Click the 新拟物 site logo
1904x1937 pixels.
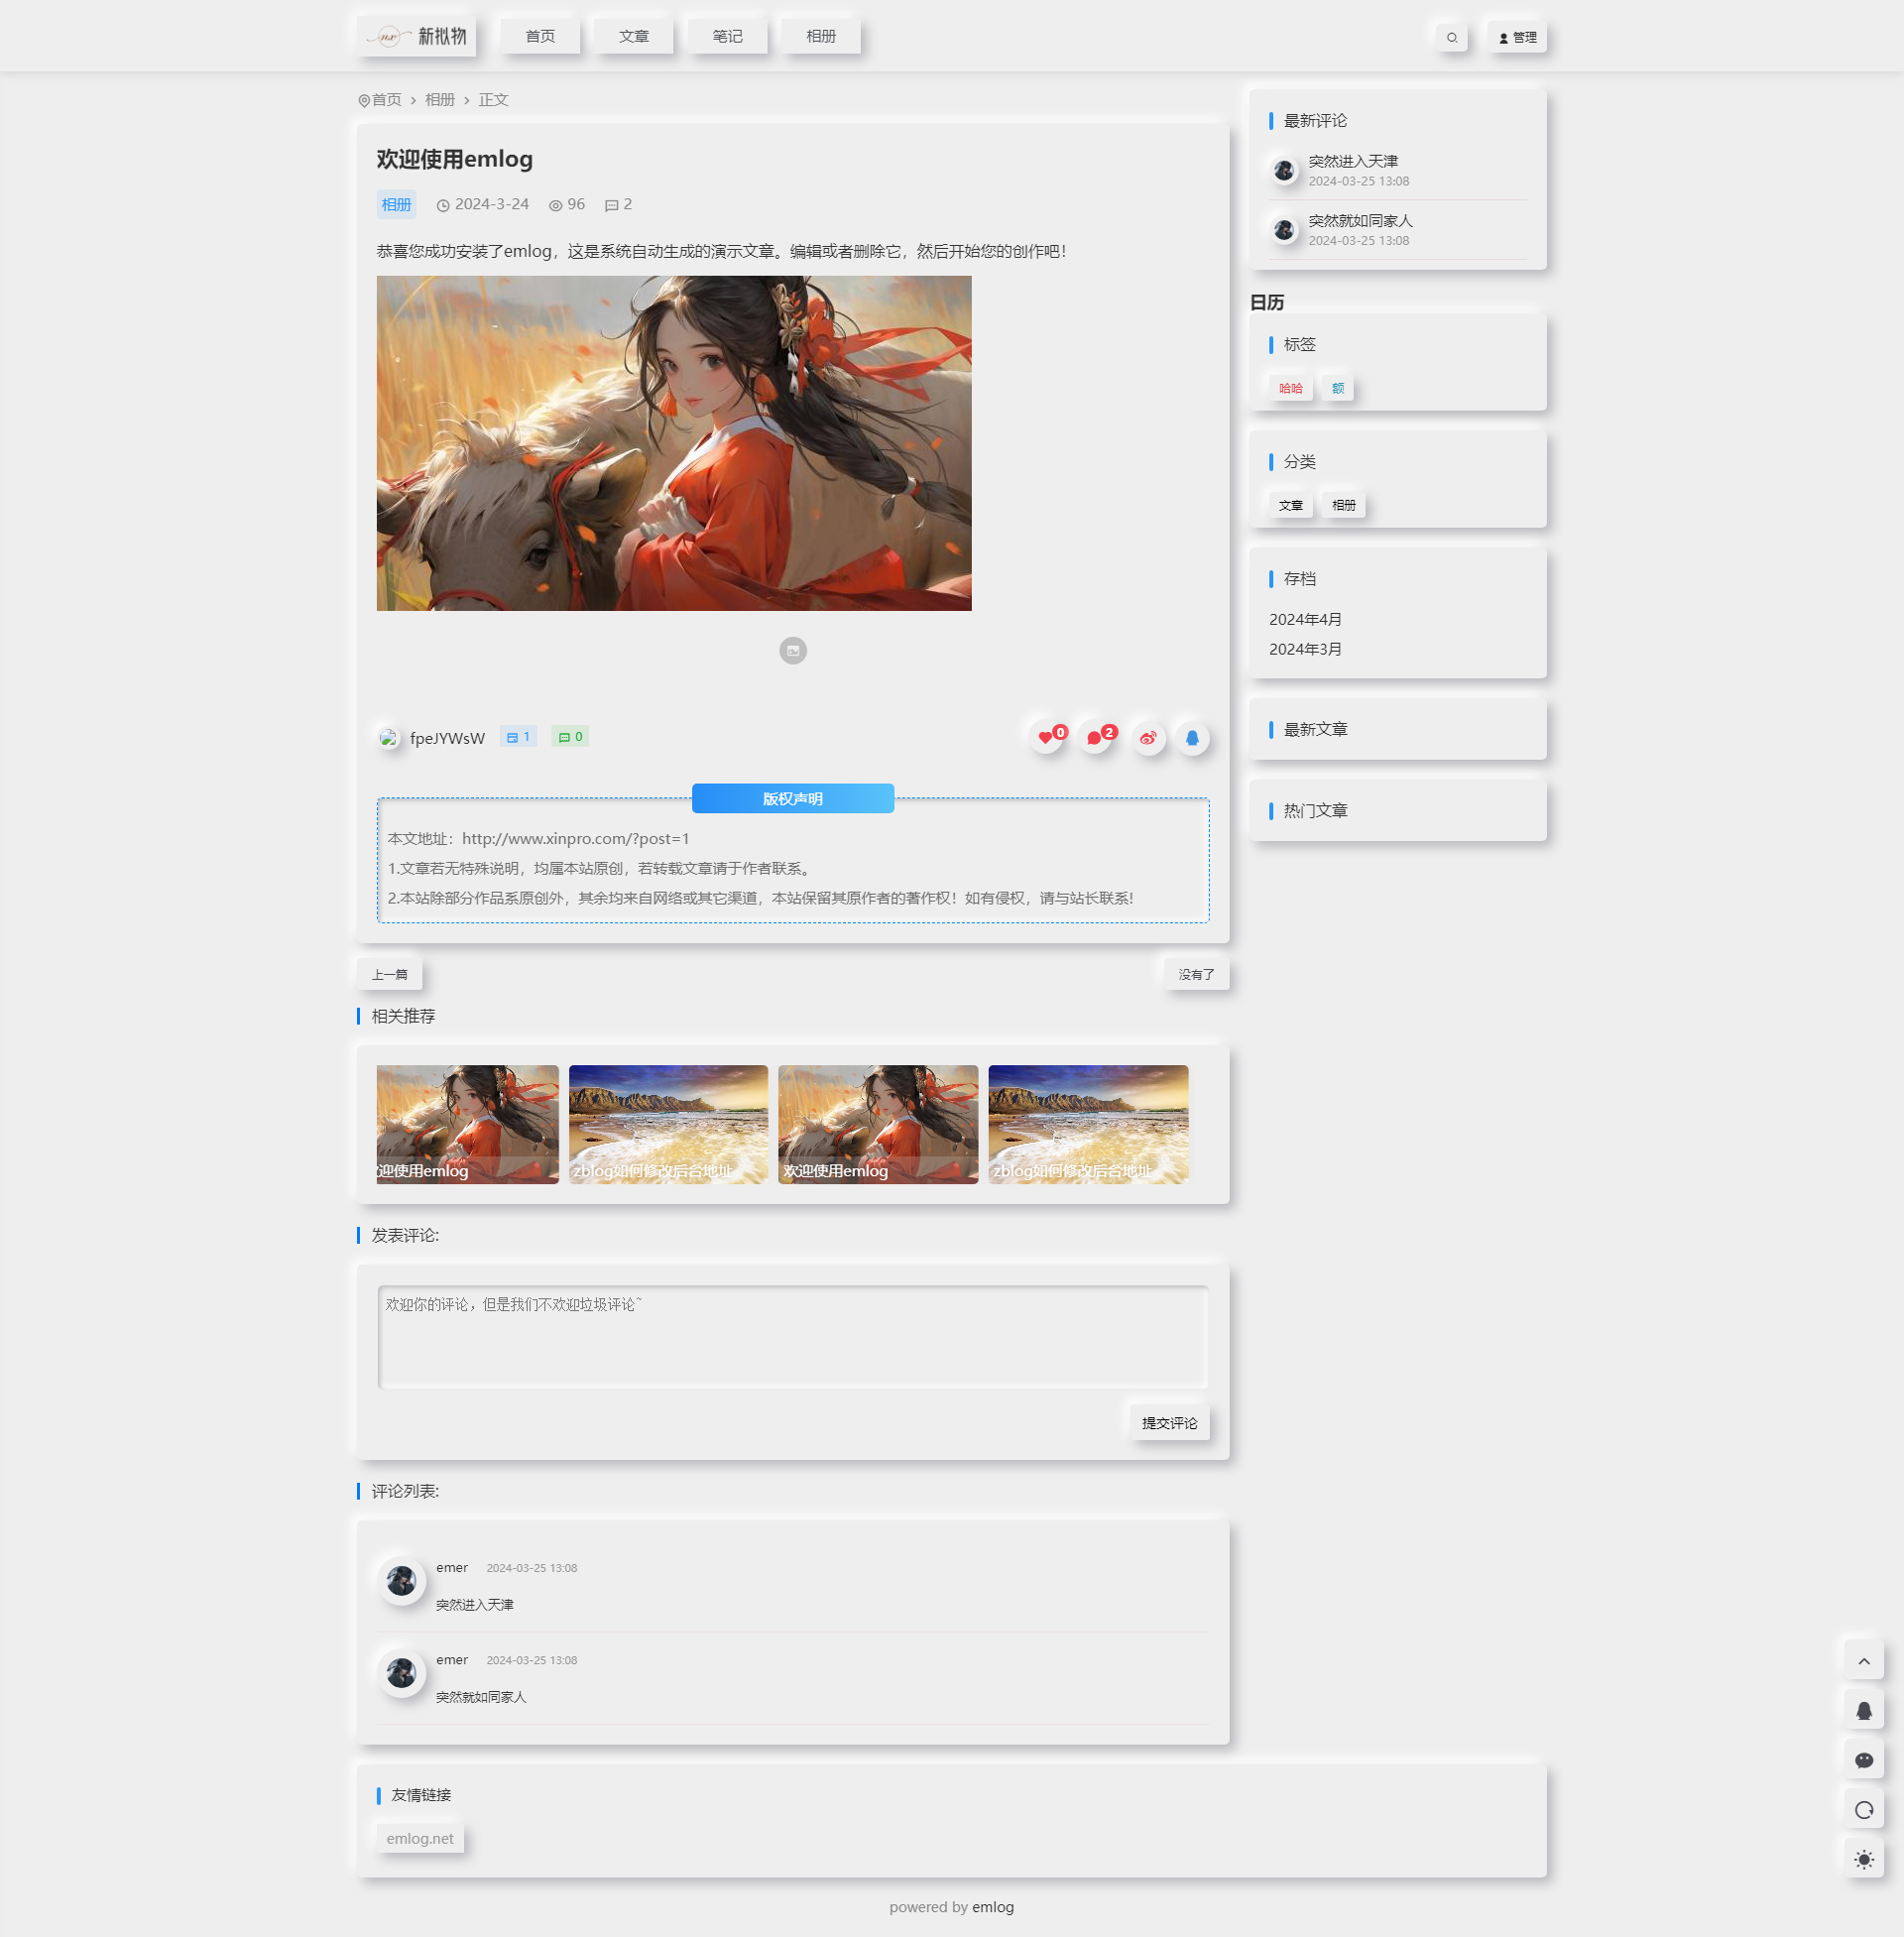point(417,36)
